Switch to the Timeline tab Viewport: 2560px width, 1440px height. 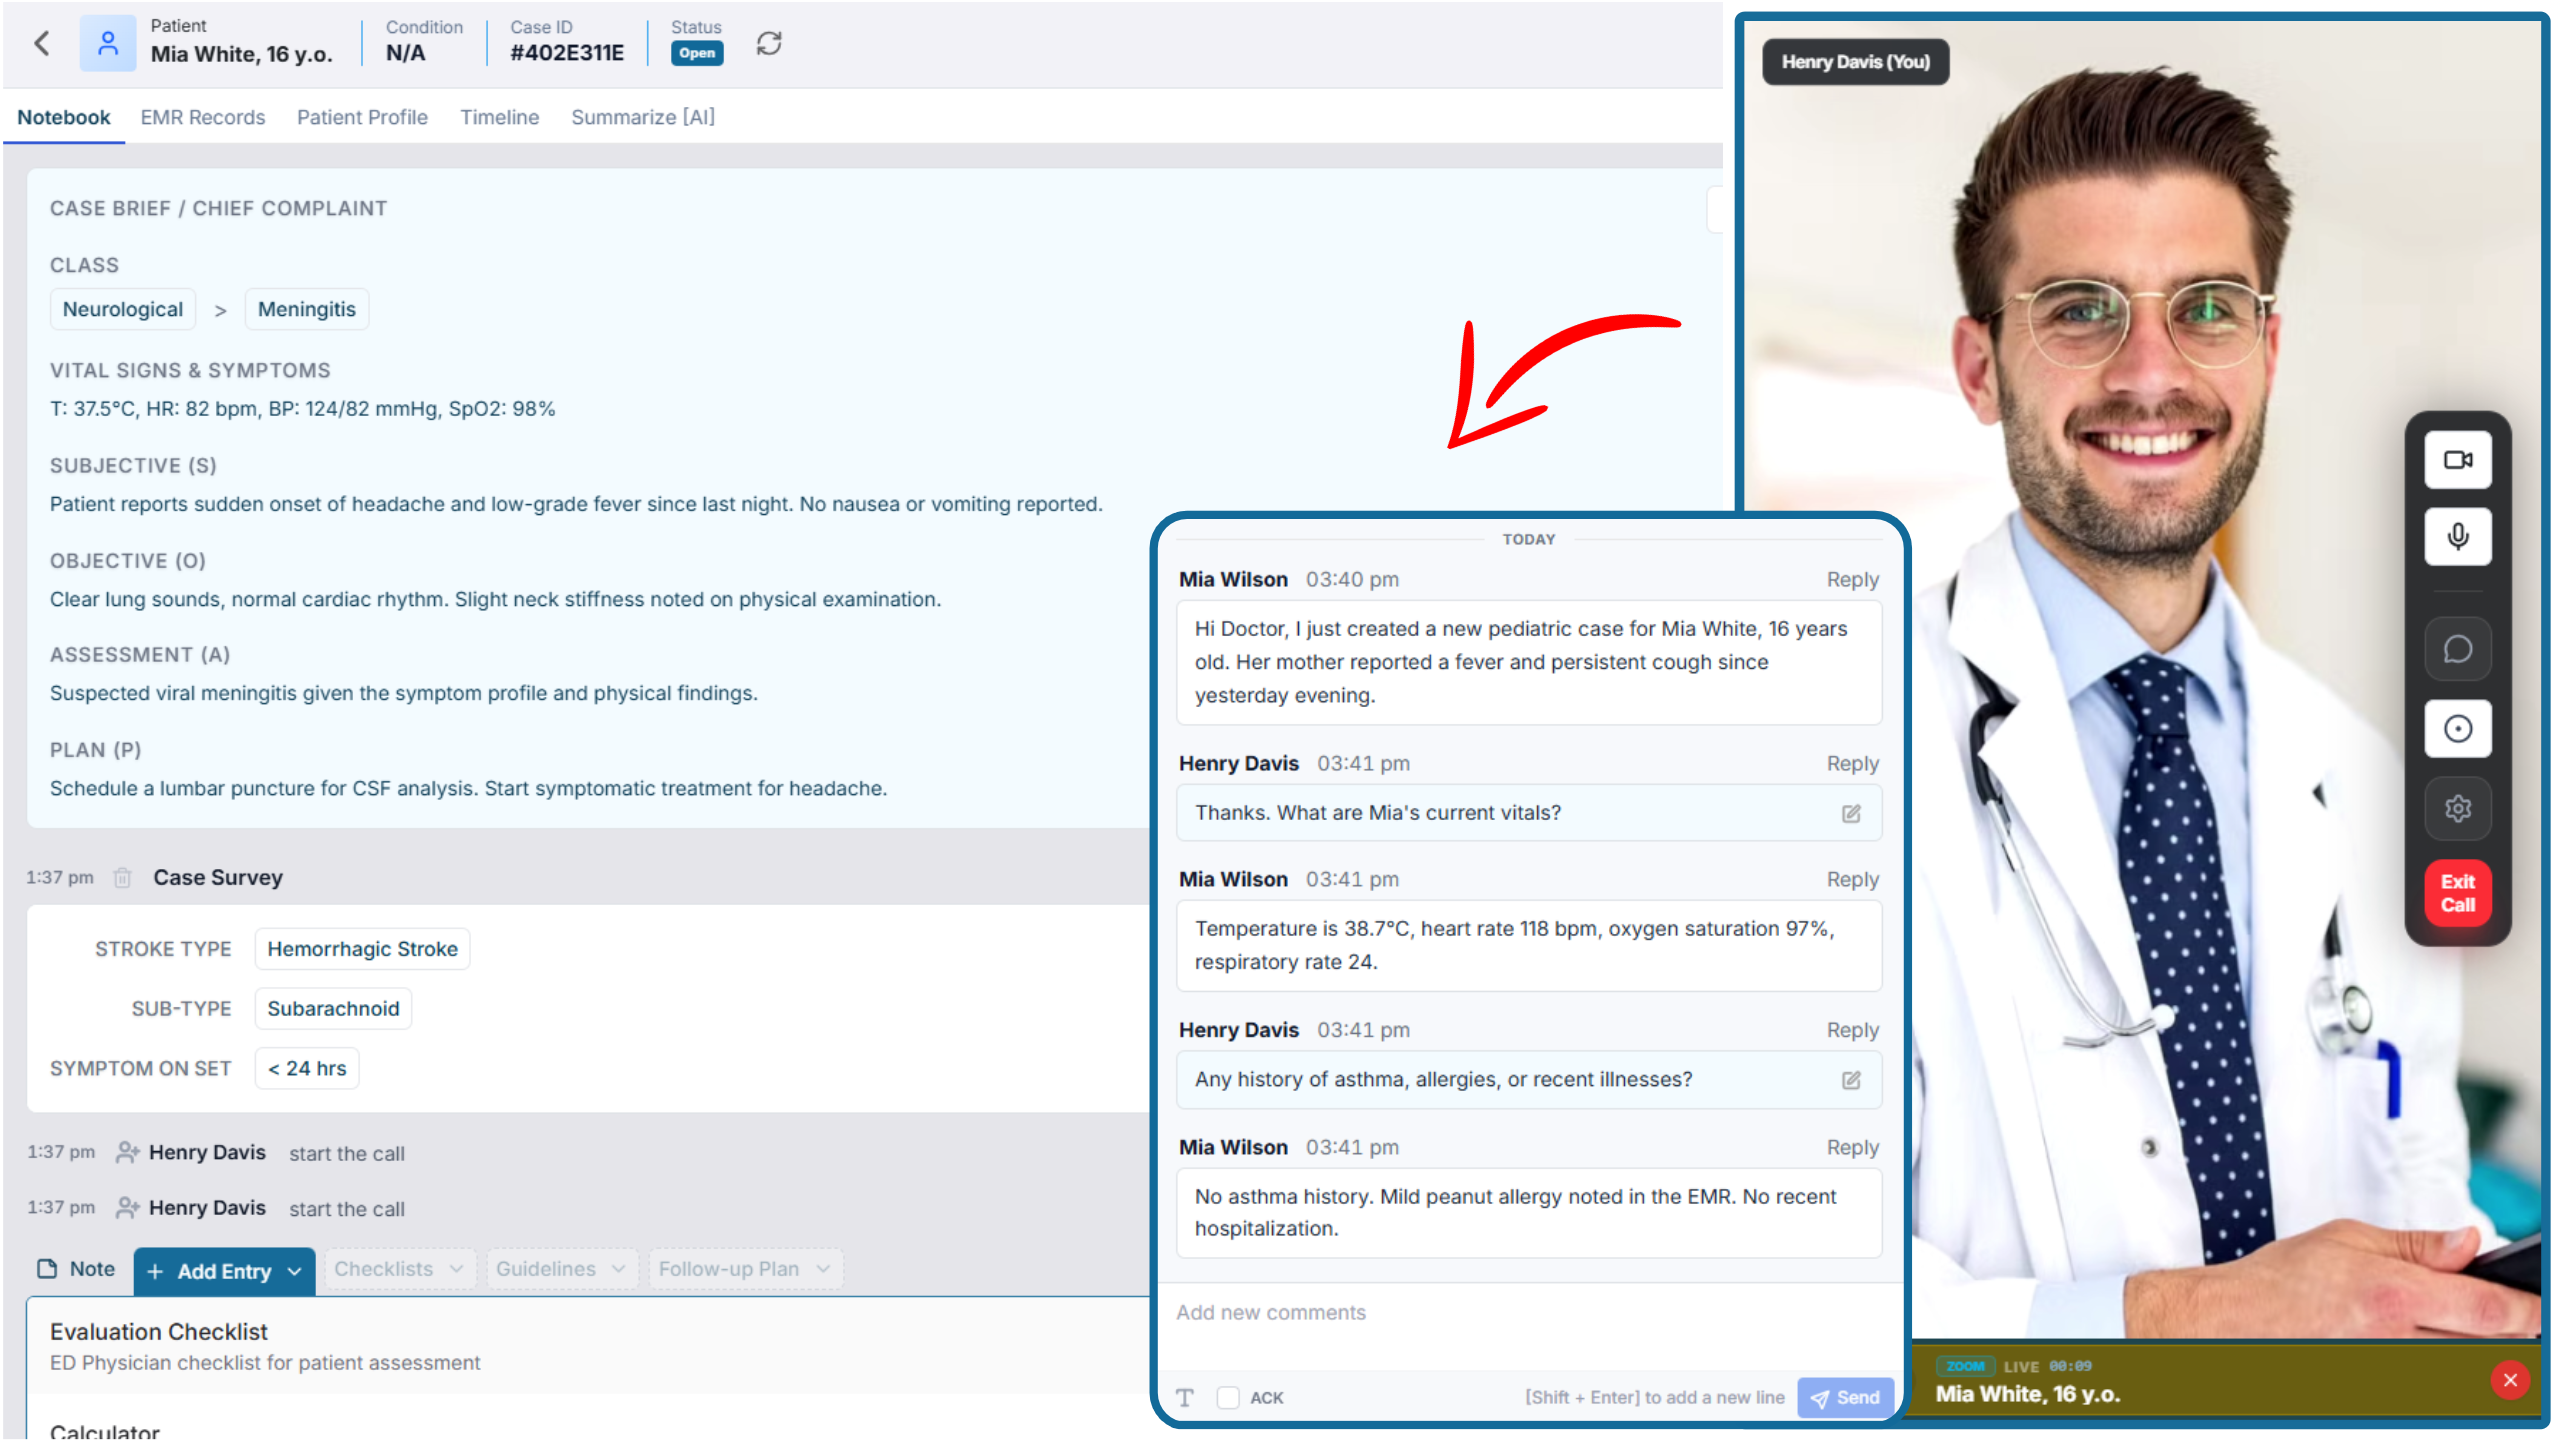(x=499, y=117)
